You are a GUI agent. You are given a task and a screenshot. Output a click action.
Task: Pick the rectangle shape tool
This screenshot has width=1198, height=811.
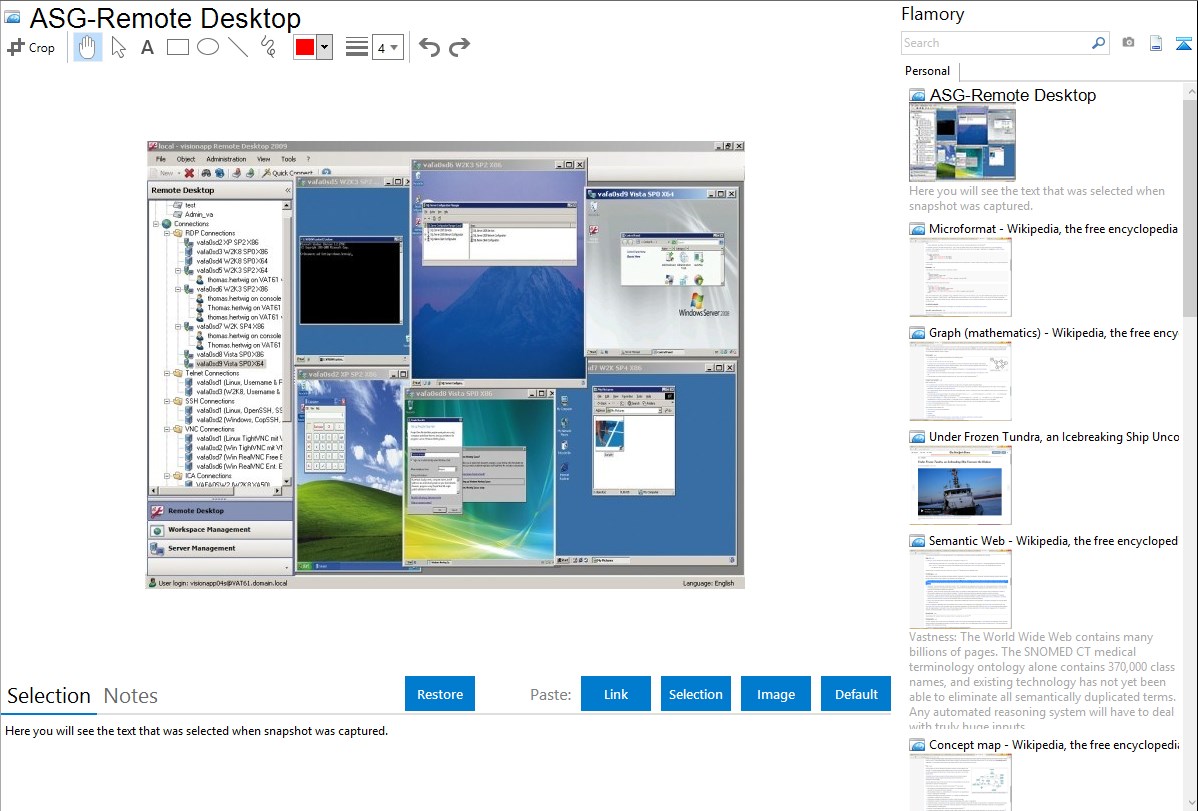(177, 47)
